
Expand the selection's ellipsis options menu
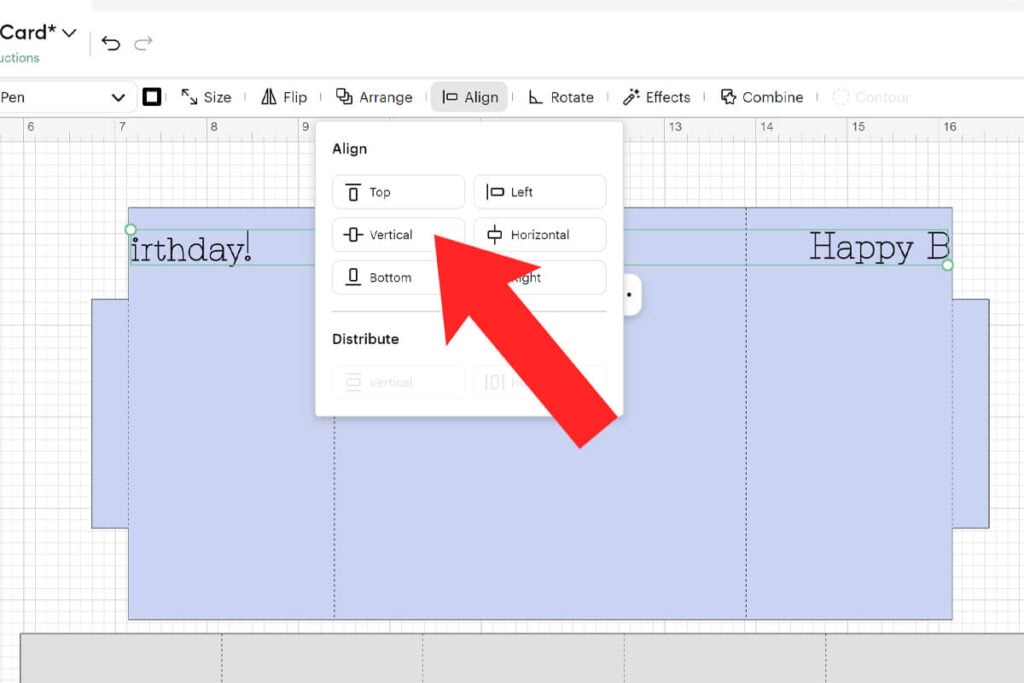(627, 295)
